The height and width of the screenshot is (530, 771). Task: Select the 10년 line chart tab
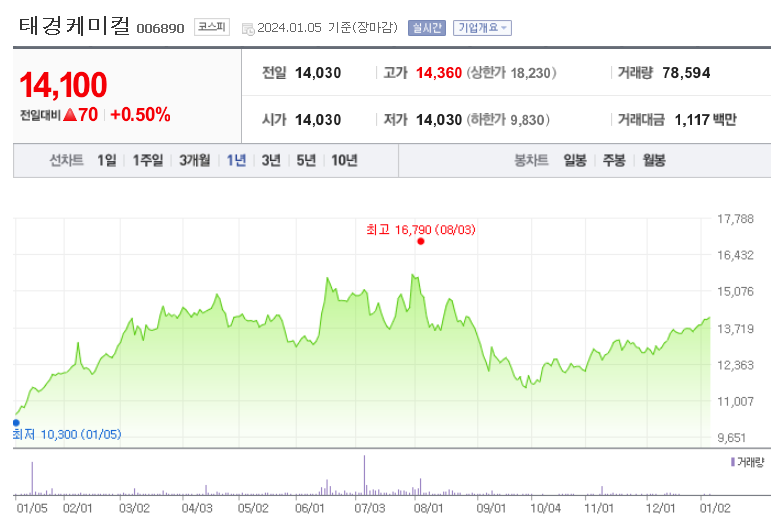[344, 160]
